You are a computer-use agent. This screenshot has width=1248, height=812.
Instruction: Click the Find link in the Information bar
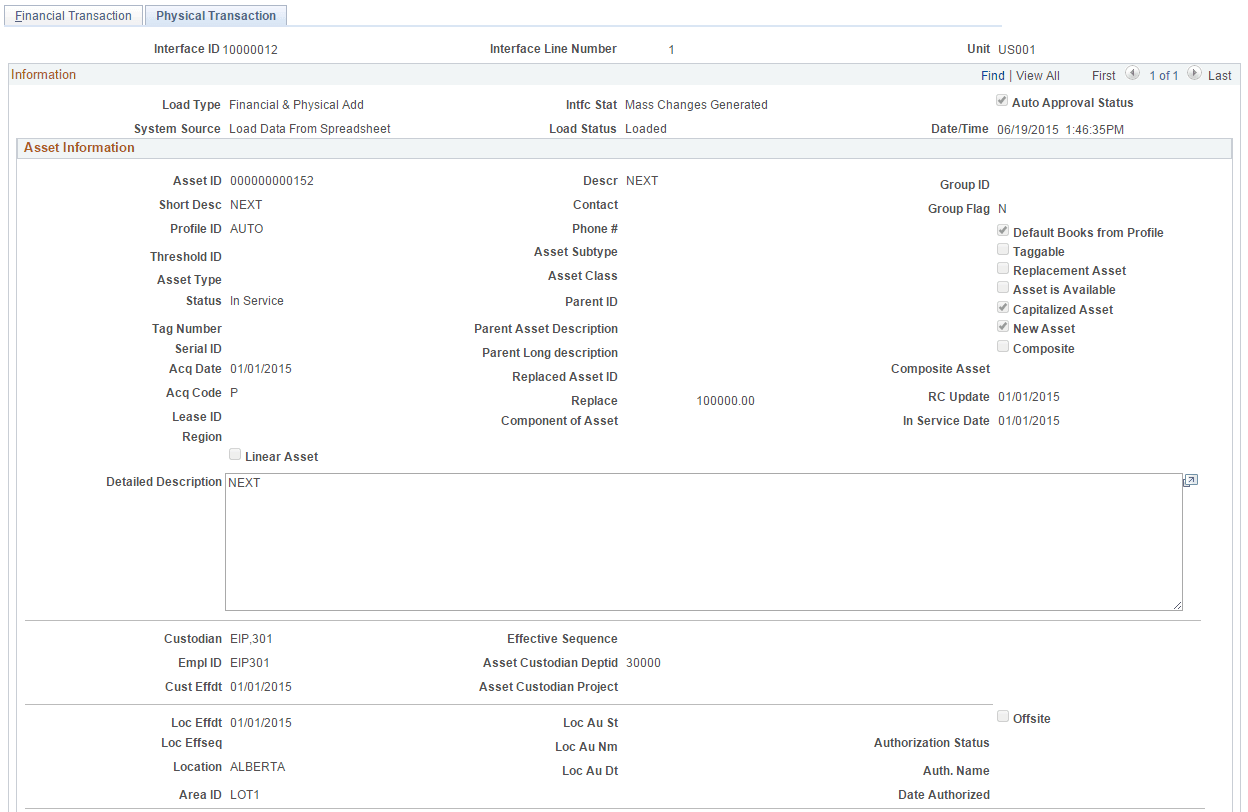(x=992, y=75)
